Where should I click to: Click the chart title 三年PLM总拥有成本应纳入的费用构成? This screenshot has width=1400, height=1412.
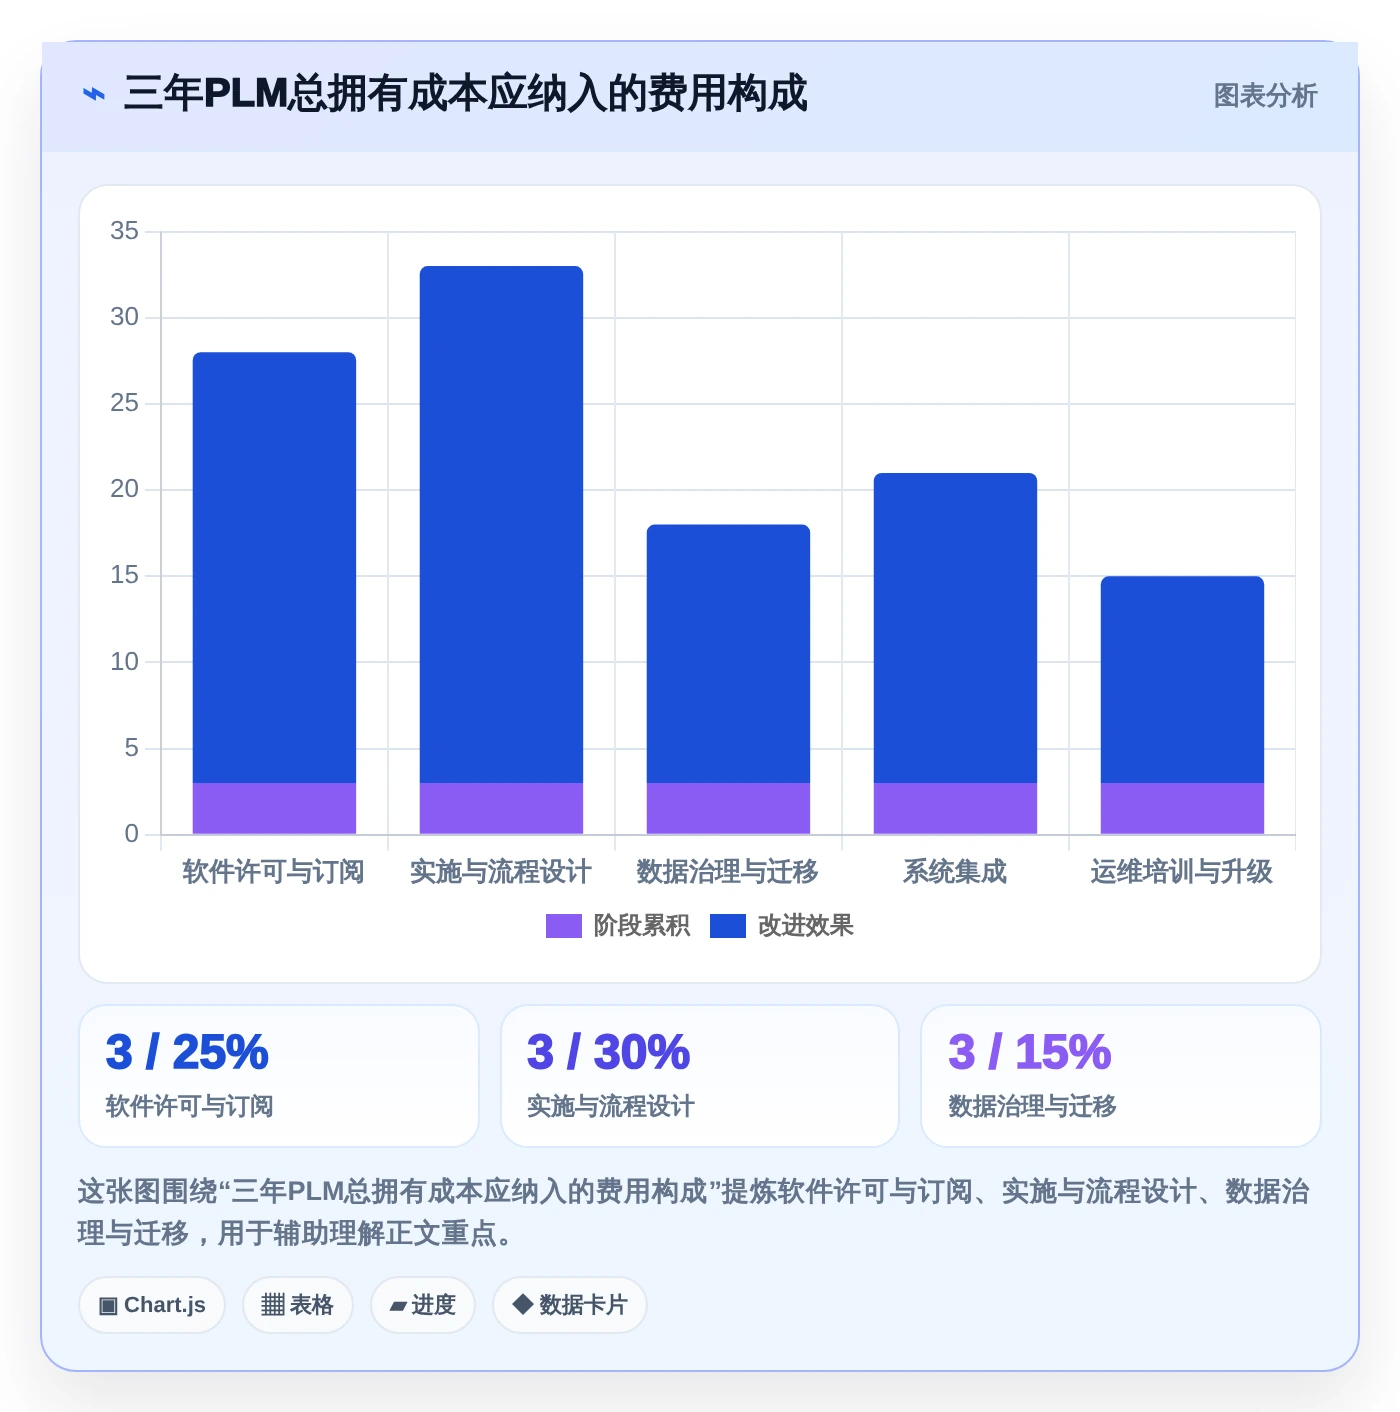coord(465,94)
